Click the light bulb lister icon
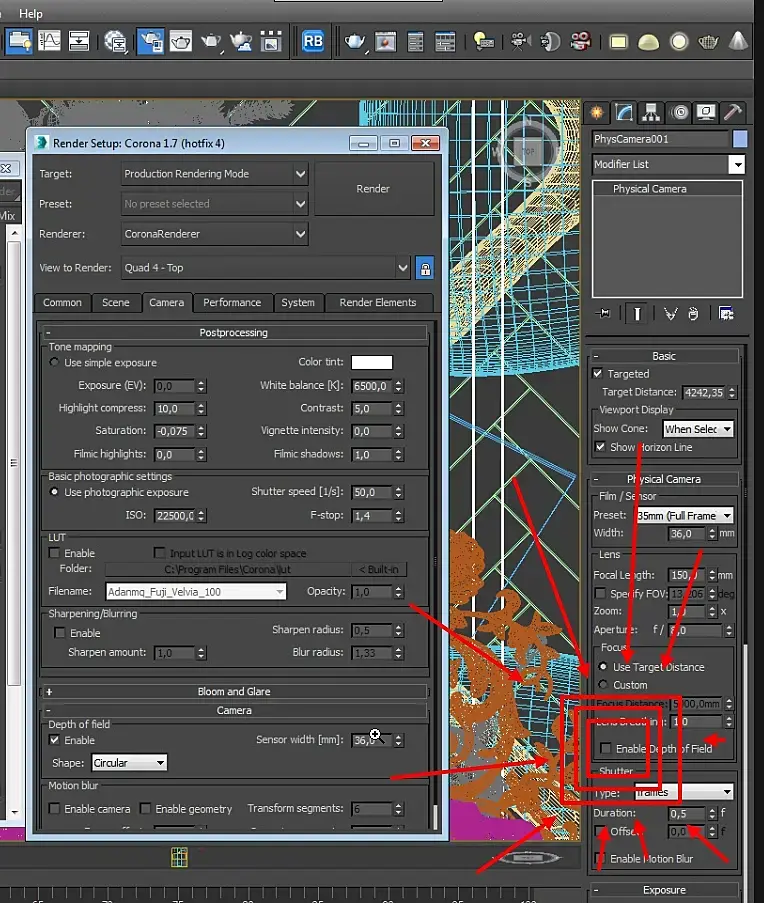This screenshot has height=903, width=764. click(x=482, y=41)
